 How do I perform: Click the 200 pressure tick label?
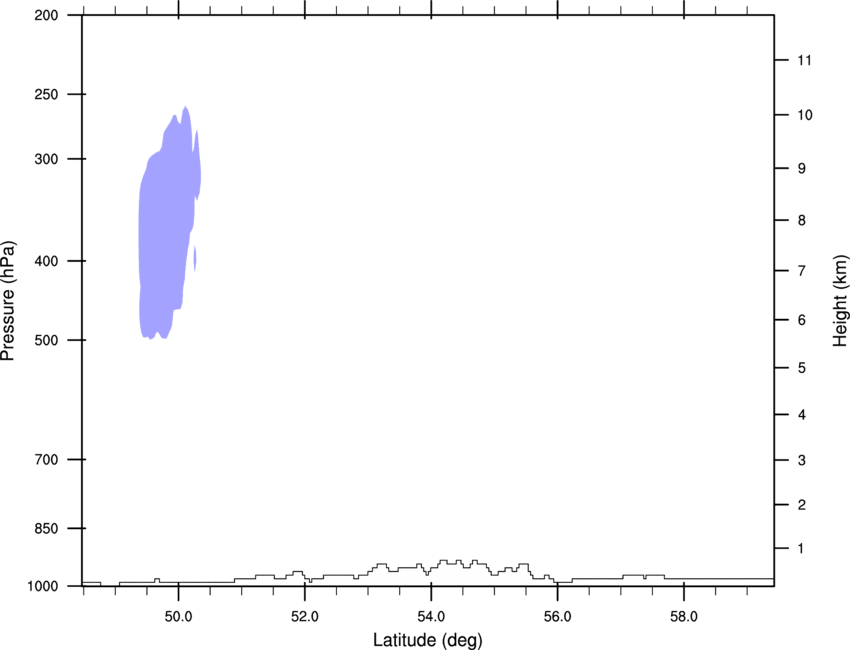tap(46, 15)
